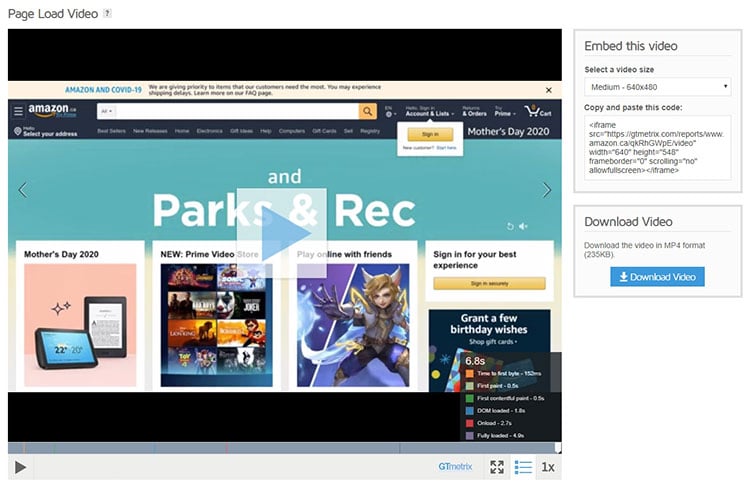Click Time to first byte legend entry

(x=503, y=373)
